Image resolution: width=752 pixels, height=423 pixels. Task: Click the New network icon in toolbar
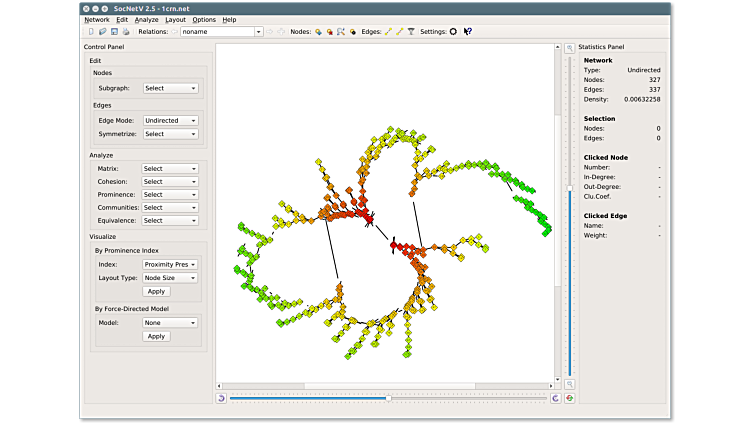coord(91,32)
